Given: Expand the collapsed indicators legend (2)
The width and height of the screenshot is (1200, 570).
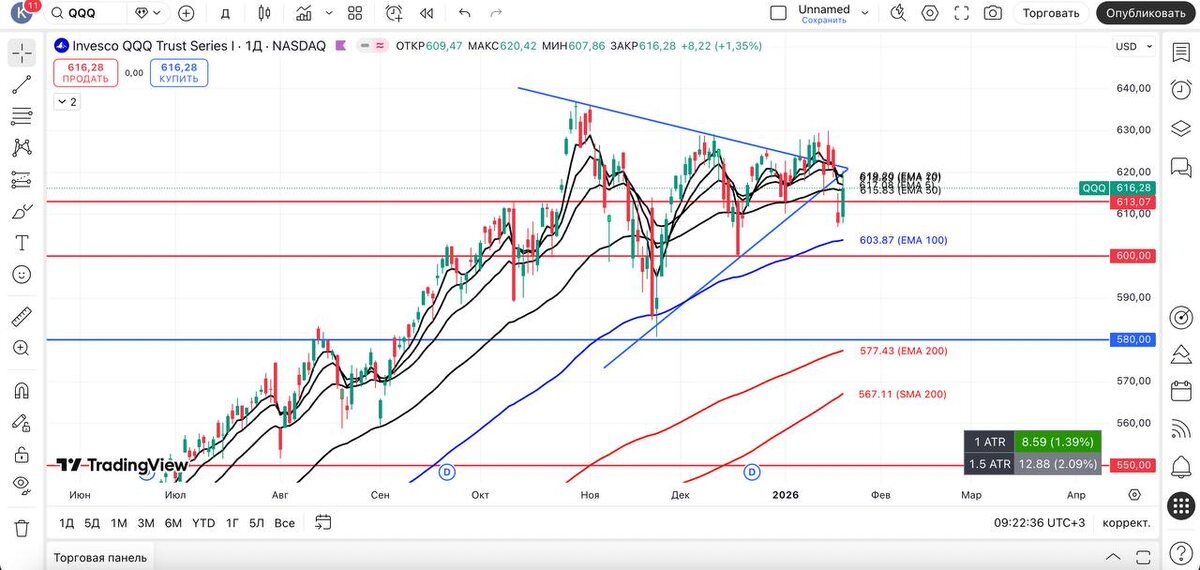Looking at the screenshot, I should pos(67,102).
